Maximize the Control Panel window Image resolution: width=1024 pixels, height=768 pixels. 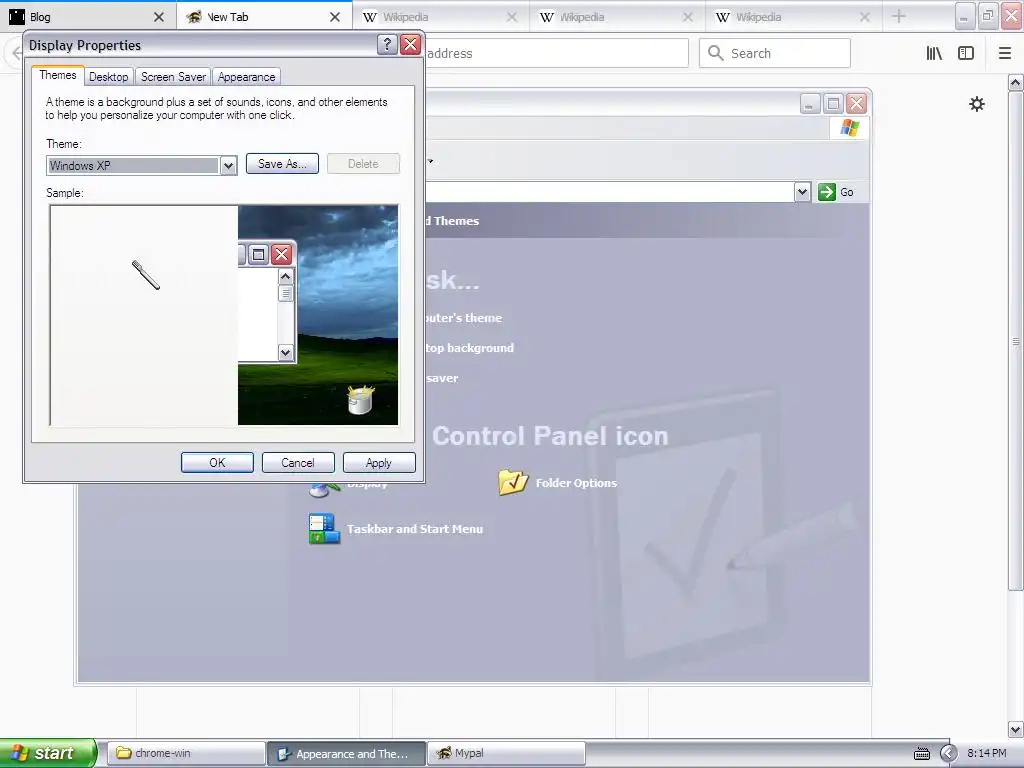click(833, 104)
